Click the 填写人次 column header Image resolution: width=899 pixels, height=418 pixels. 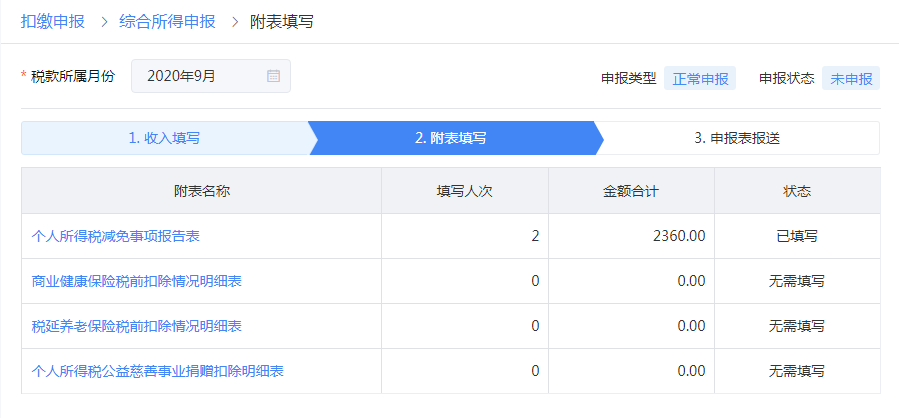coord(464,191)
